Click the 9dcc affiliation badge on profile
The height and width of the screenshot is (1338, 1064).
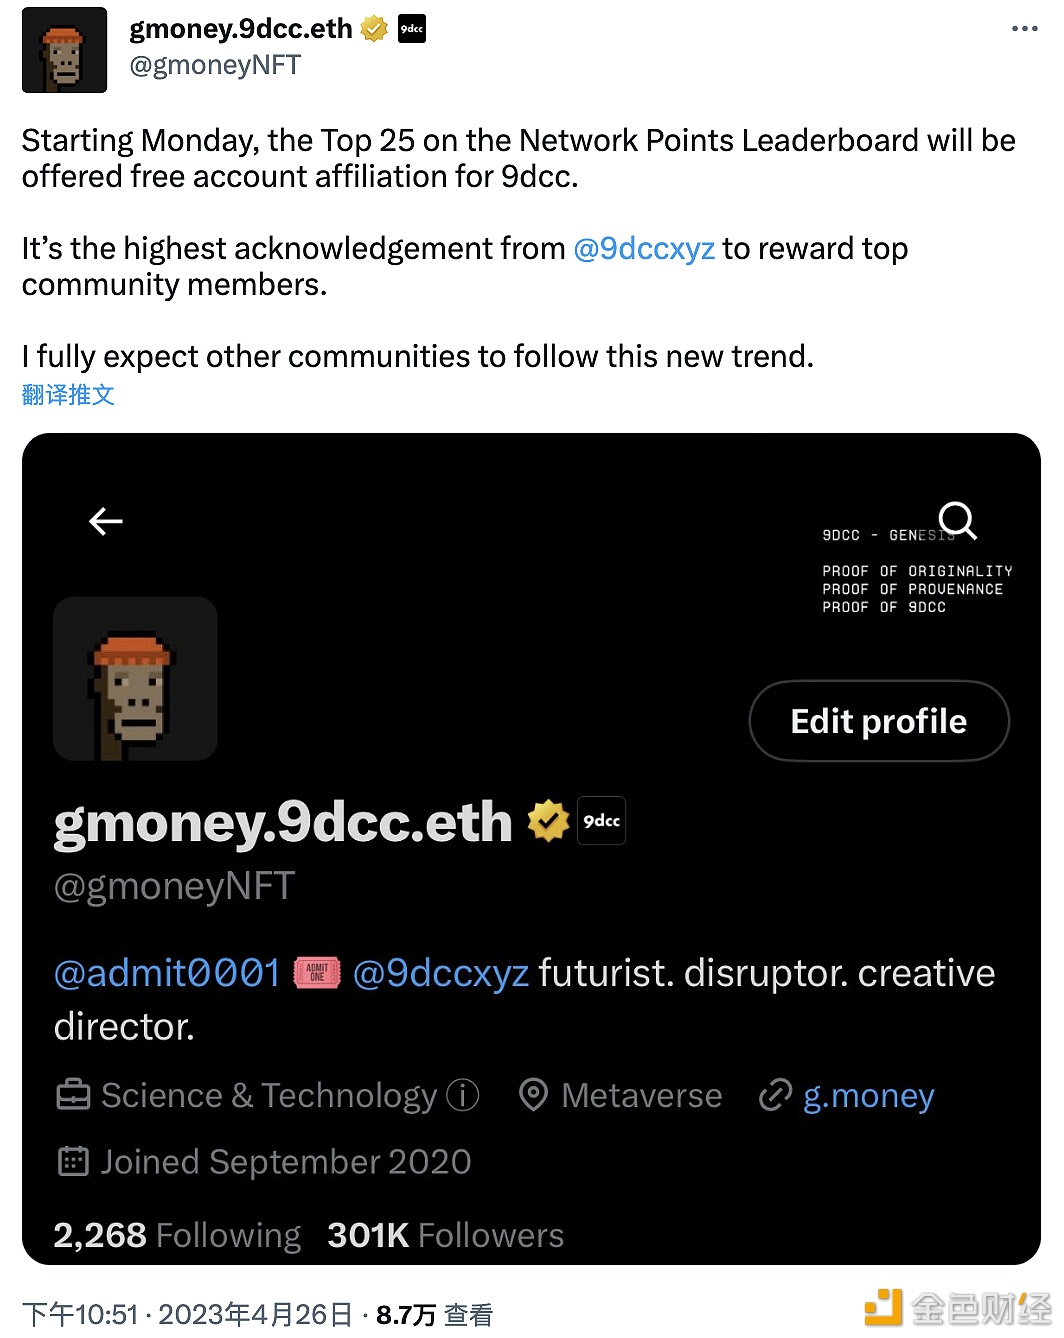(602, 821)
